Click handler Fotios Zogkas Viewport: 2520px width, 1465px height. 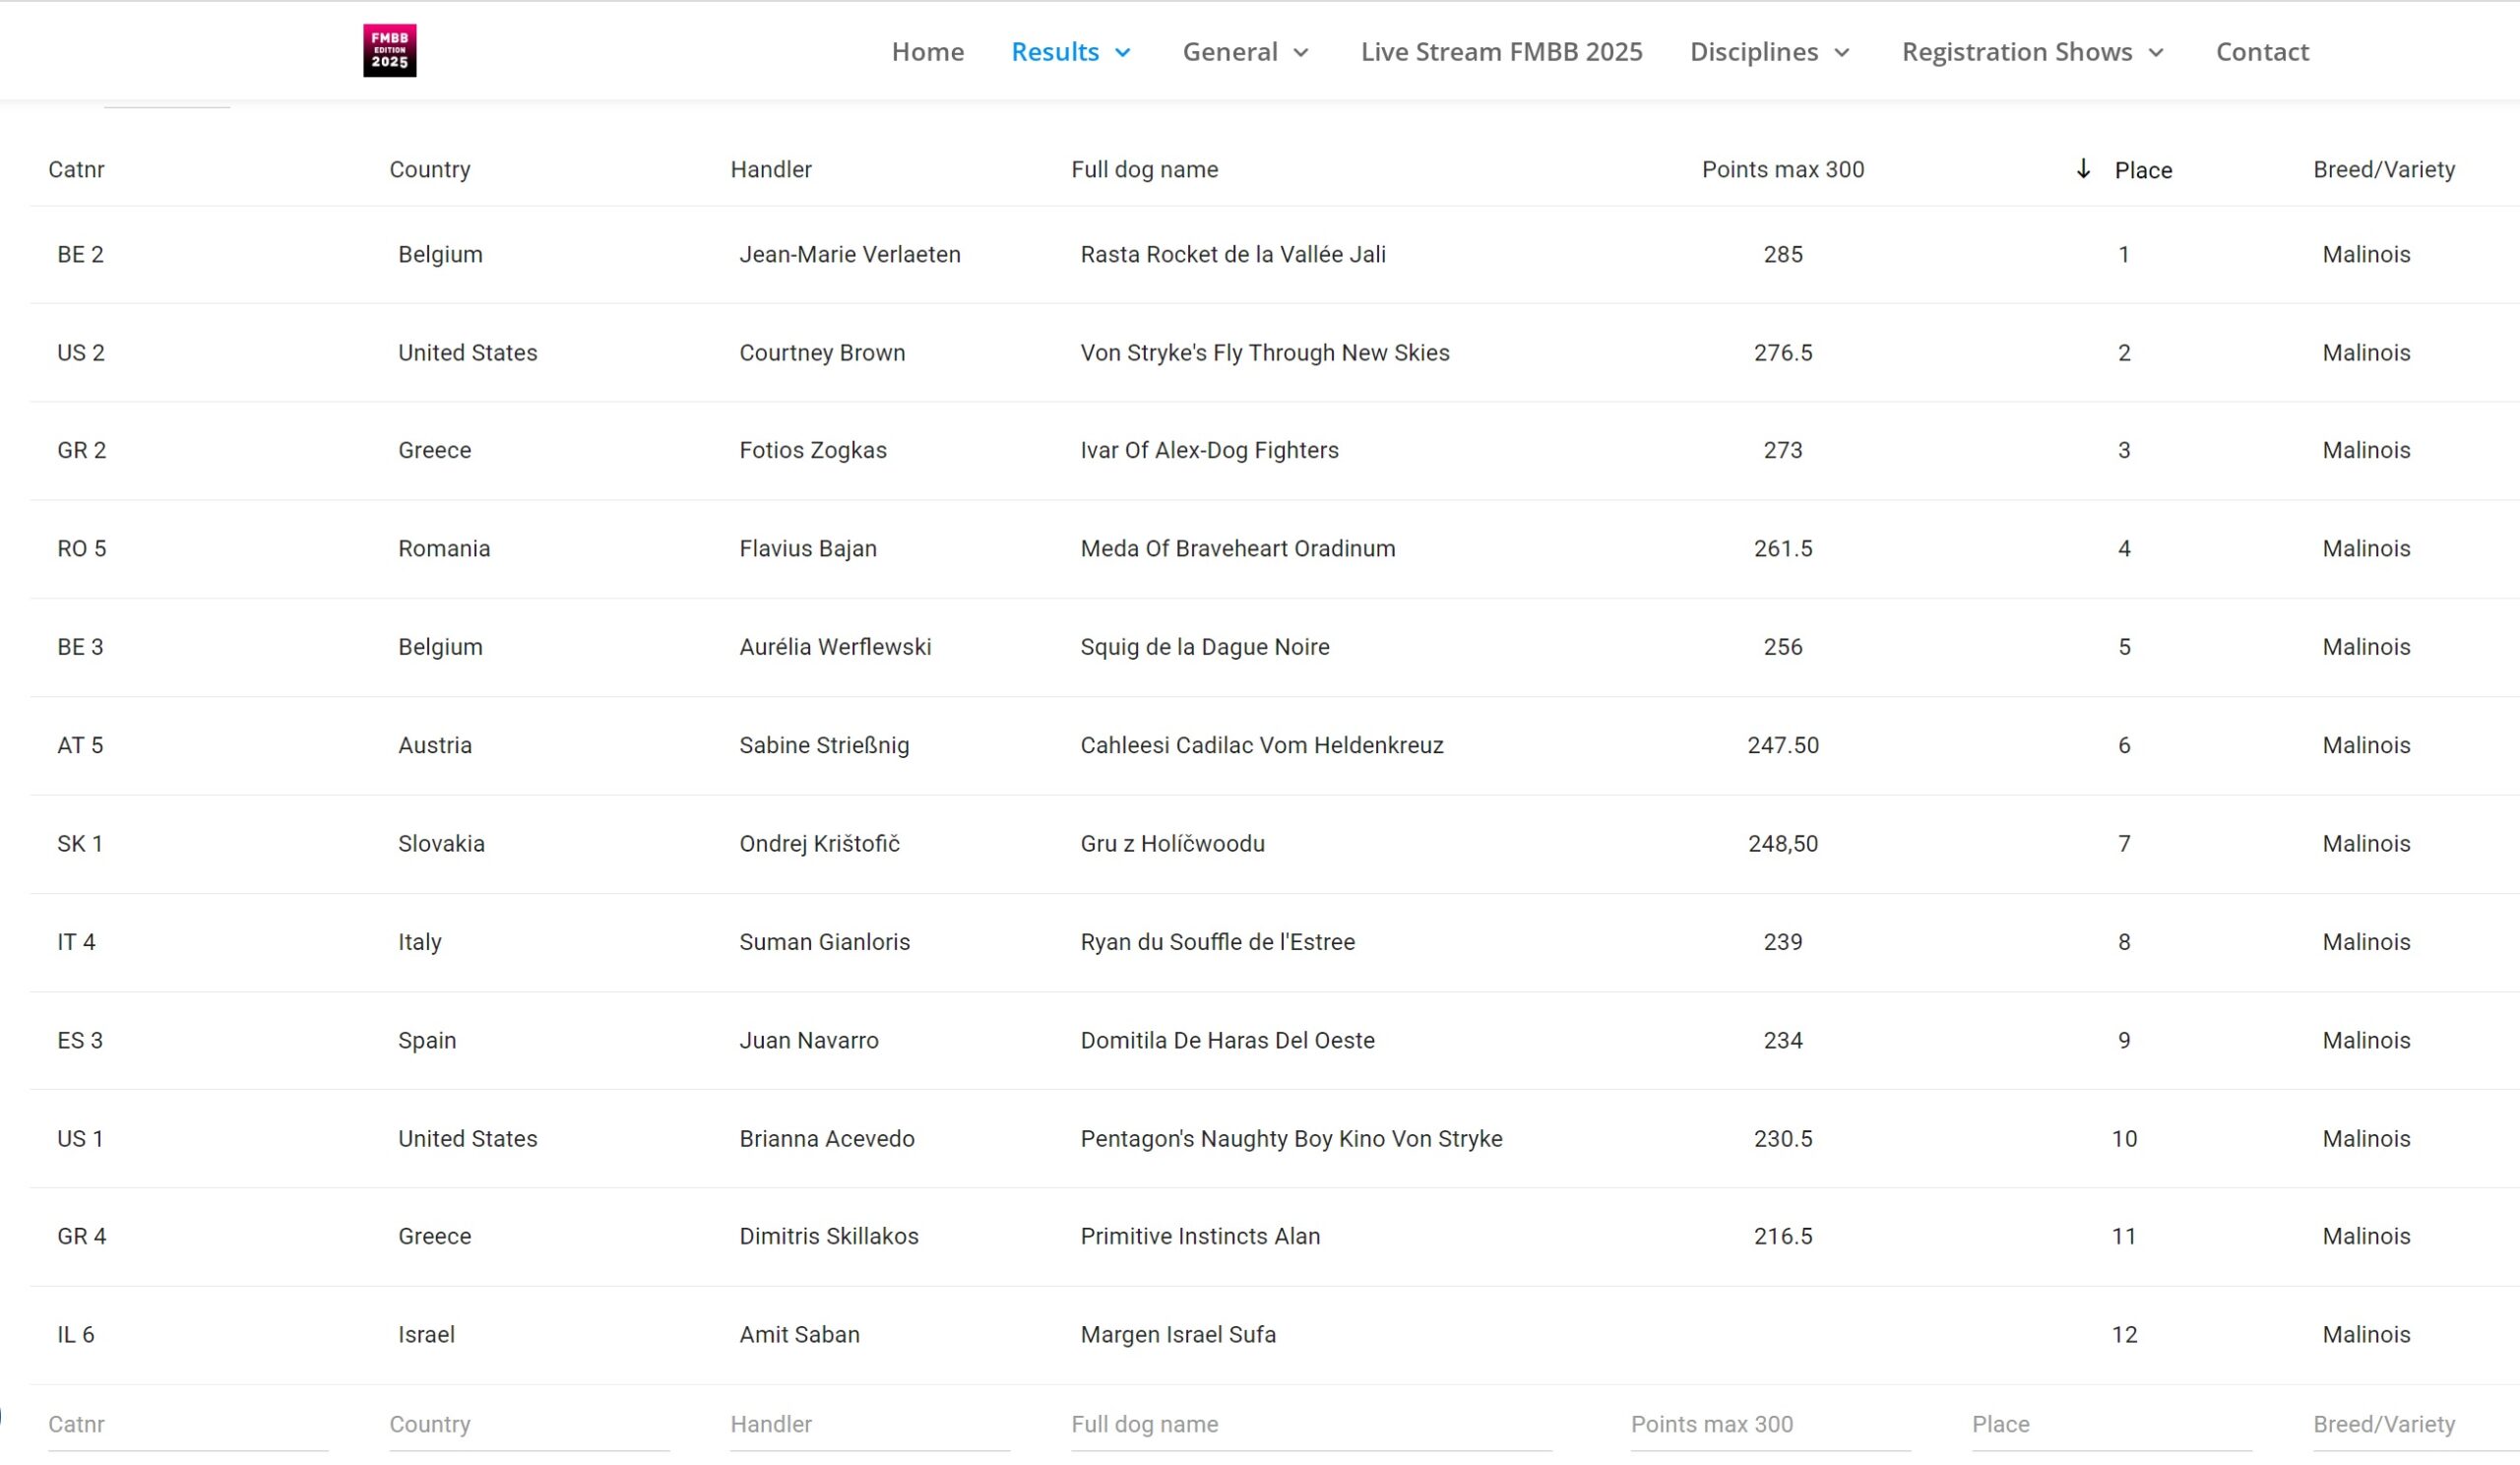click(x=813, y=450)
